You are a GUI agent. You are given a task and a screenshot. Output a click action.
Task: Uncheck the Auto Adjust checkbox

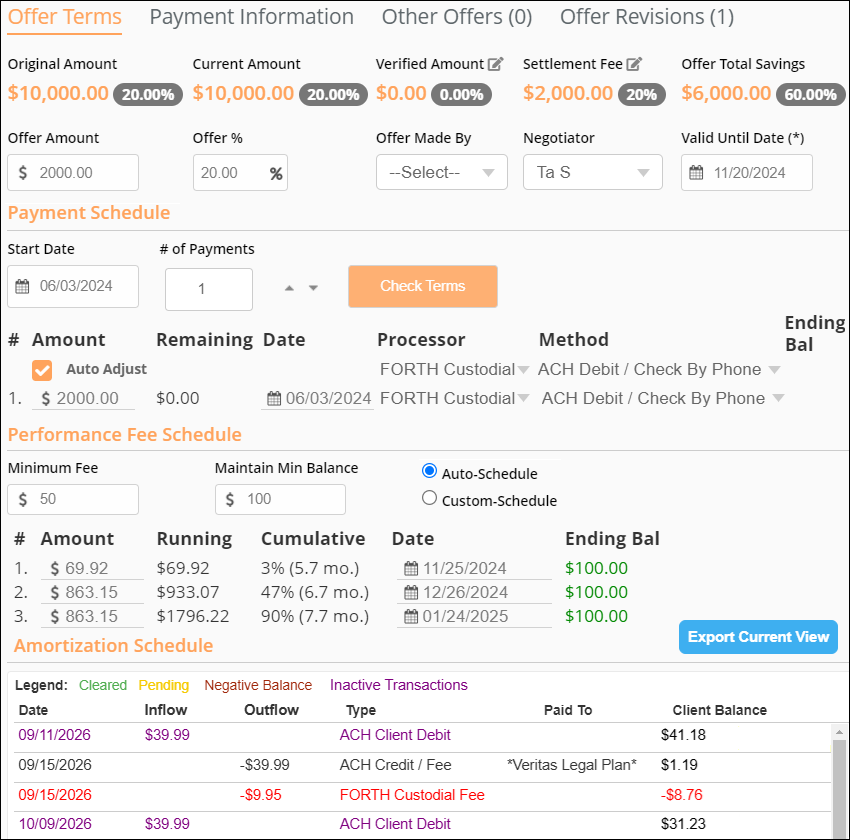(42, 371)
